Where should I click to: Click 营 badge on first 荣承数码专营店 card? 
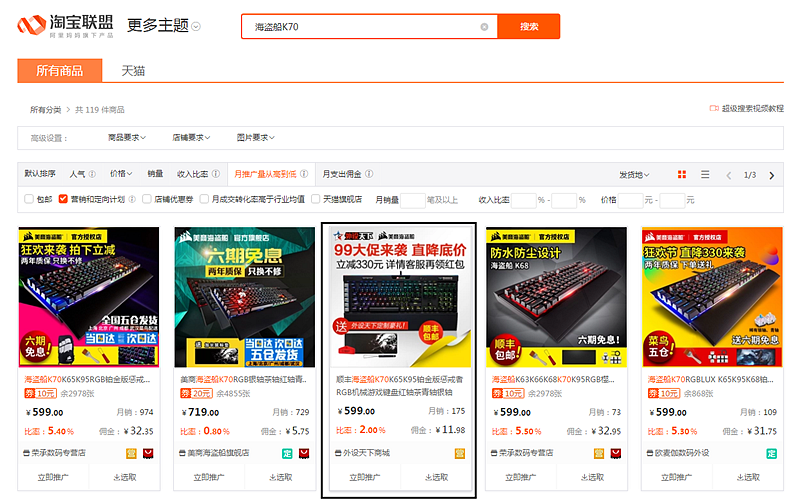(132, 453)
